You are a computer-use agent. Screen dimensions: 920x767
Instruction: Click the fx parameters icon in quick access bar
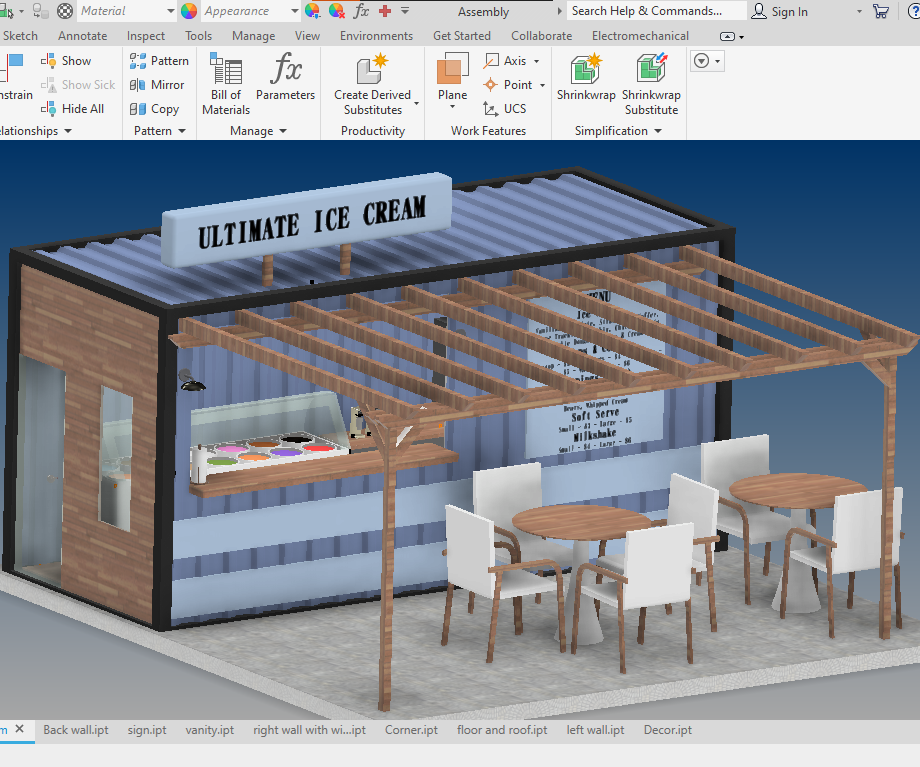pyautogui.click(x=361, y=11)
